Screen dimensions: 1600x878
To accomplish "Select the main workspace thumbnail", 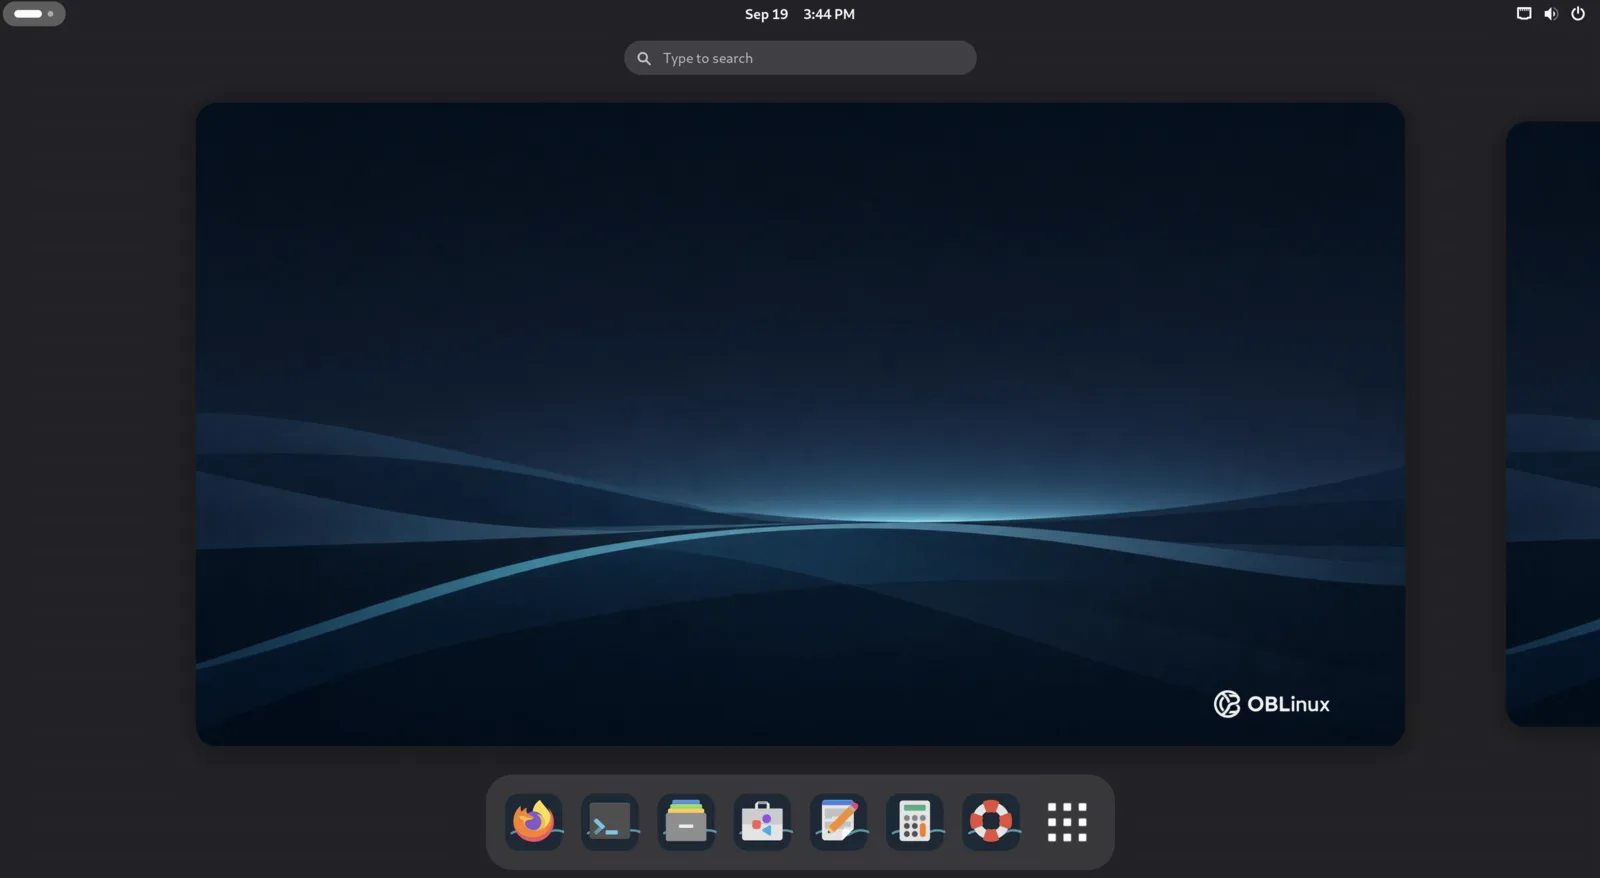I will [x=800, y=424].
